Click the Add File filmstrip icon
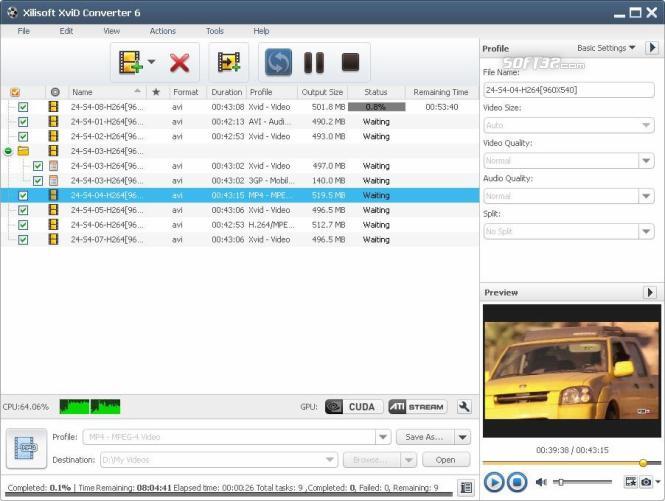This screenshot has height=501, width=665. point(130,62)
